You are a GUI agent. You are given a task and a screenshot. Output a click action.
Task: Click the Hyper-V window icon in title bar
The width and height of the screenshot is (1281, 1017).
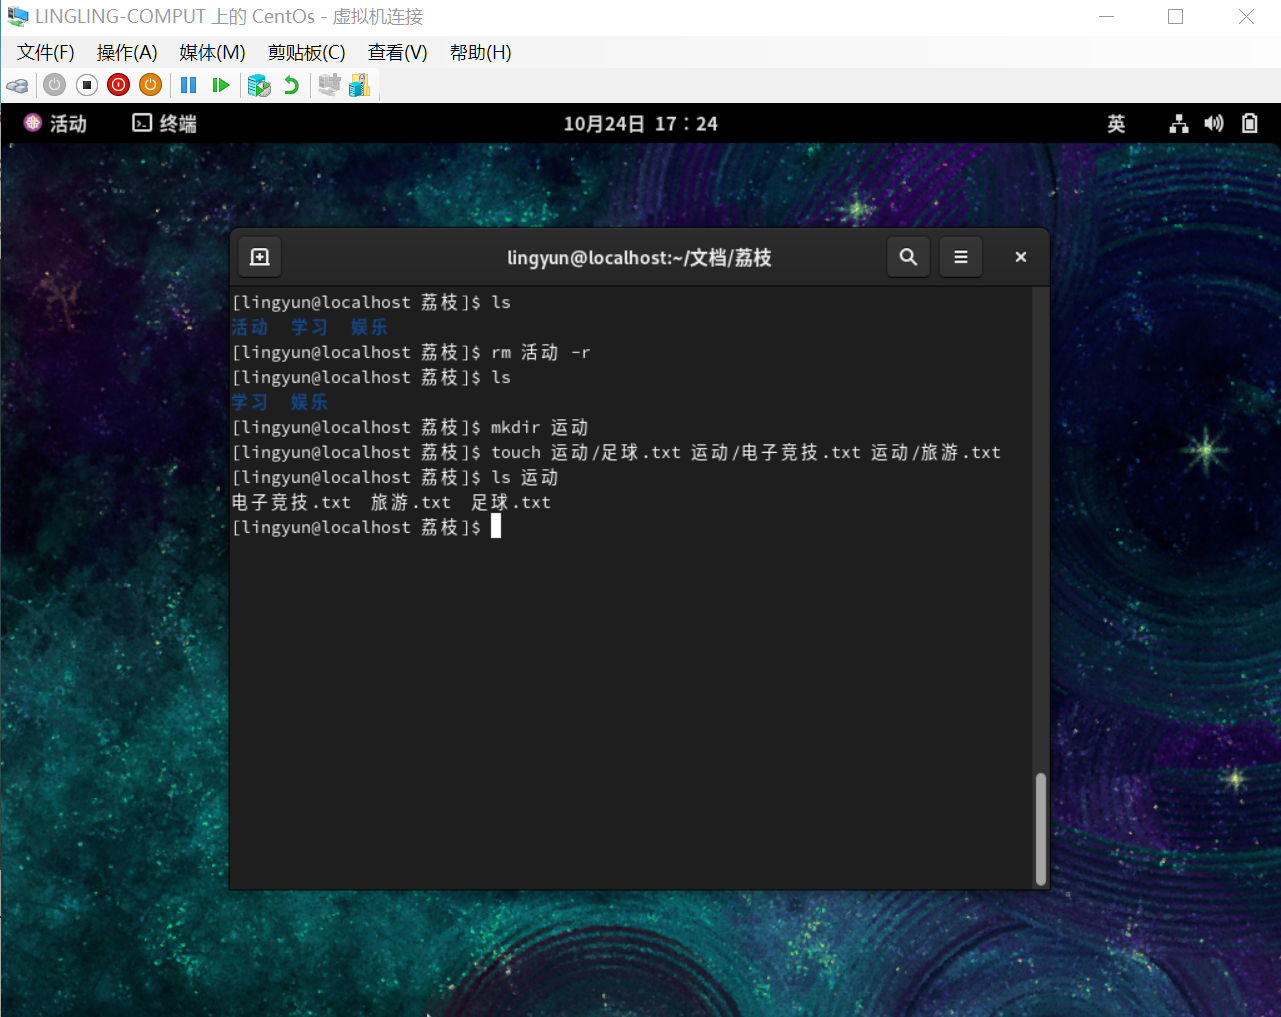[x=18, y=17]
